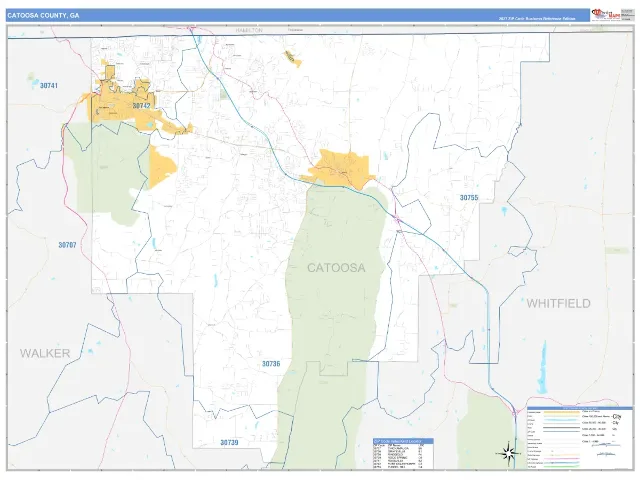Click the CATOOSA COUNTY, GA title text
Screen dimensions: 640x480
[x=43, y=16]
